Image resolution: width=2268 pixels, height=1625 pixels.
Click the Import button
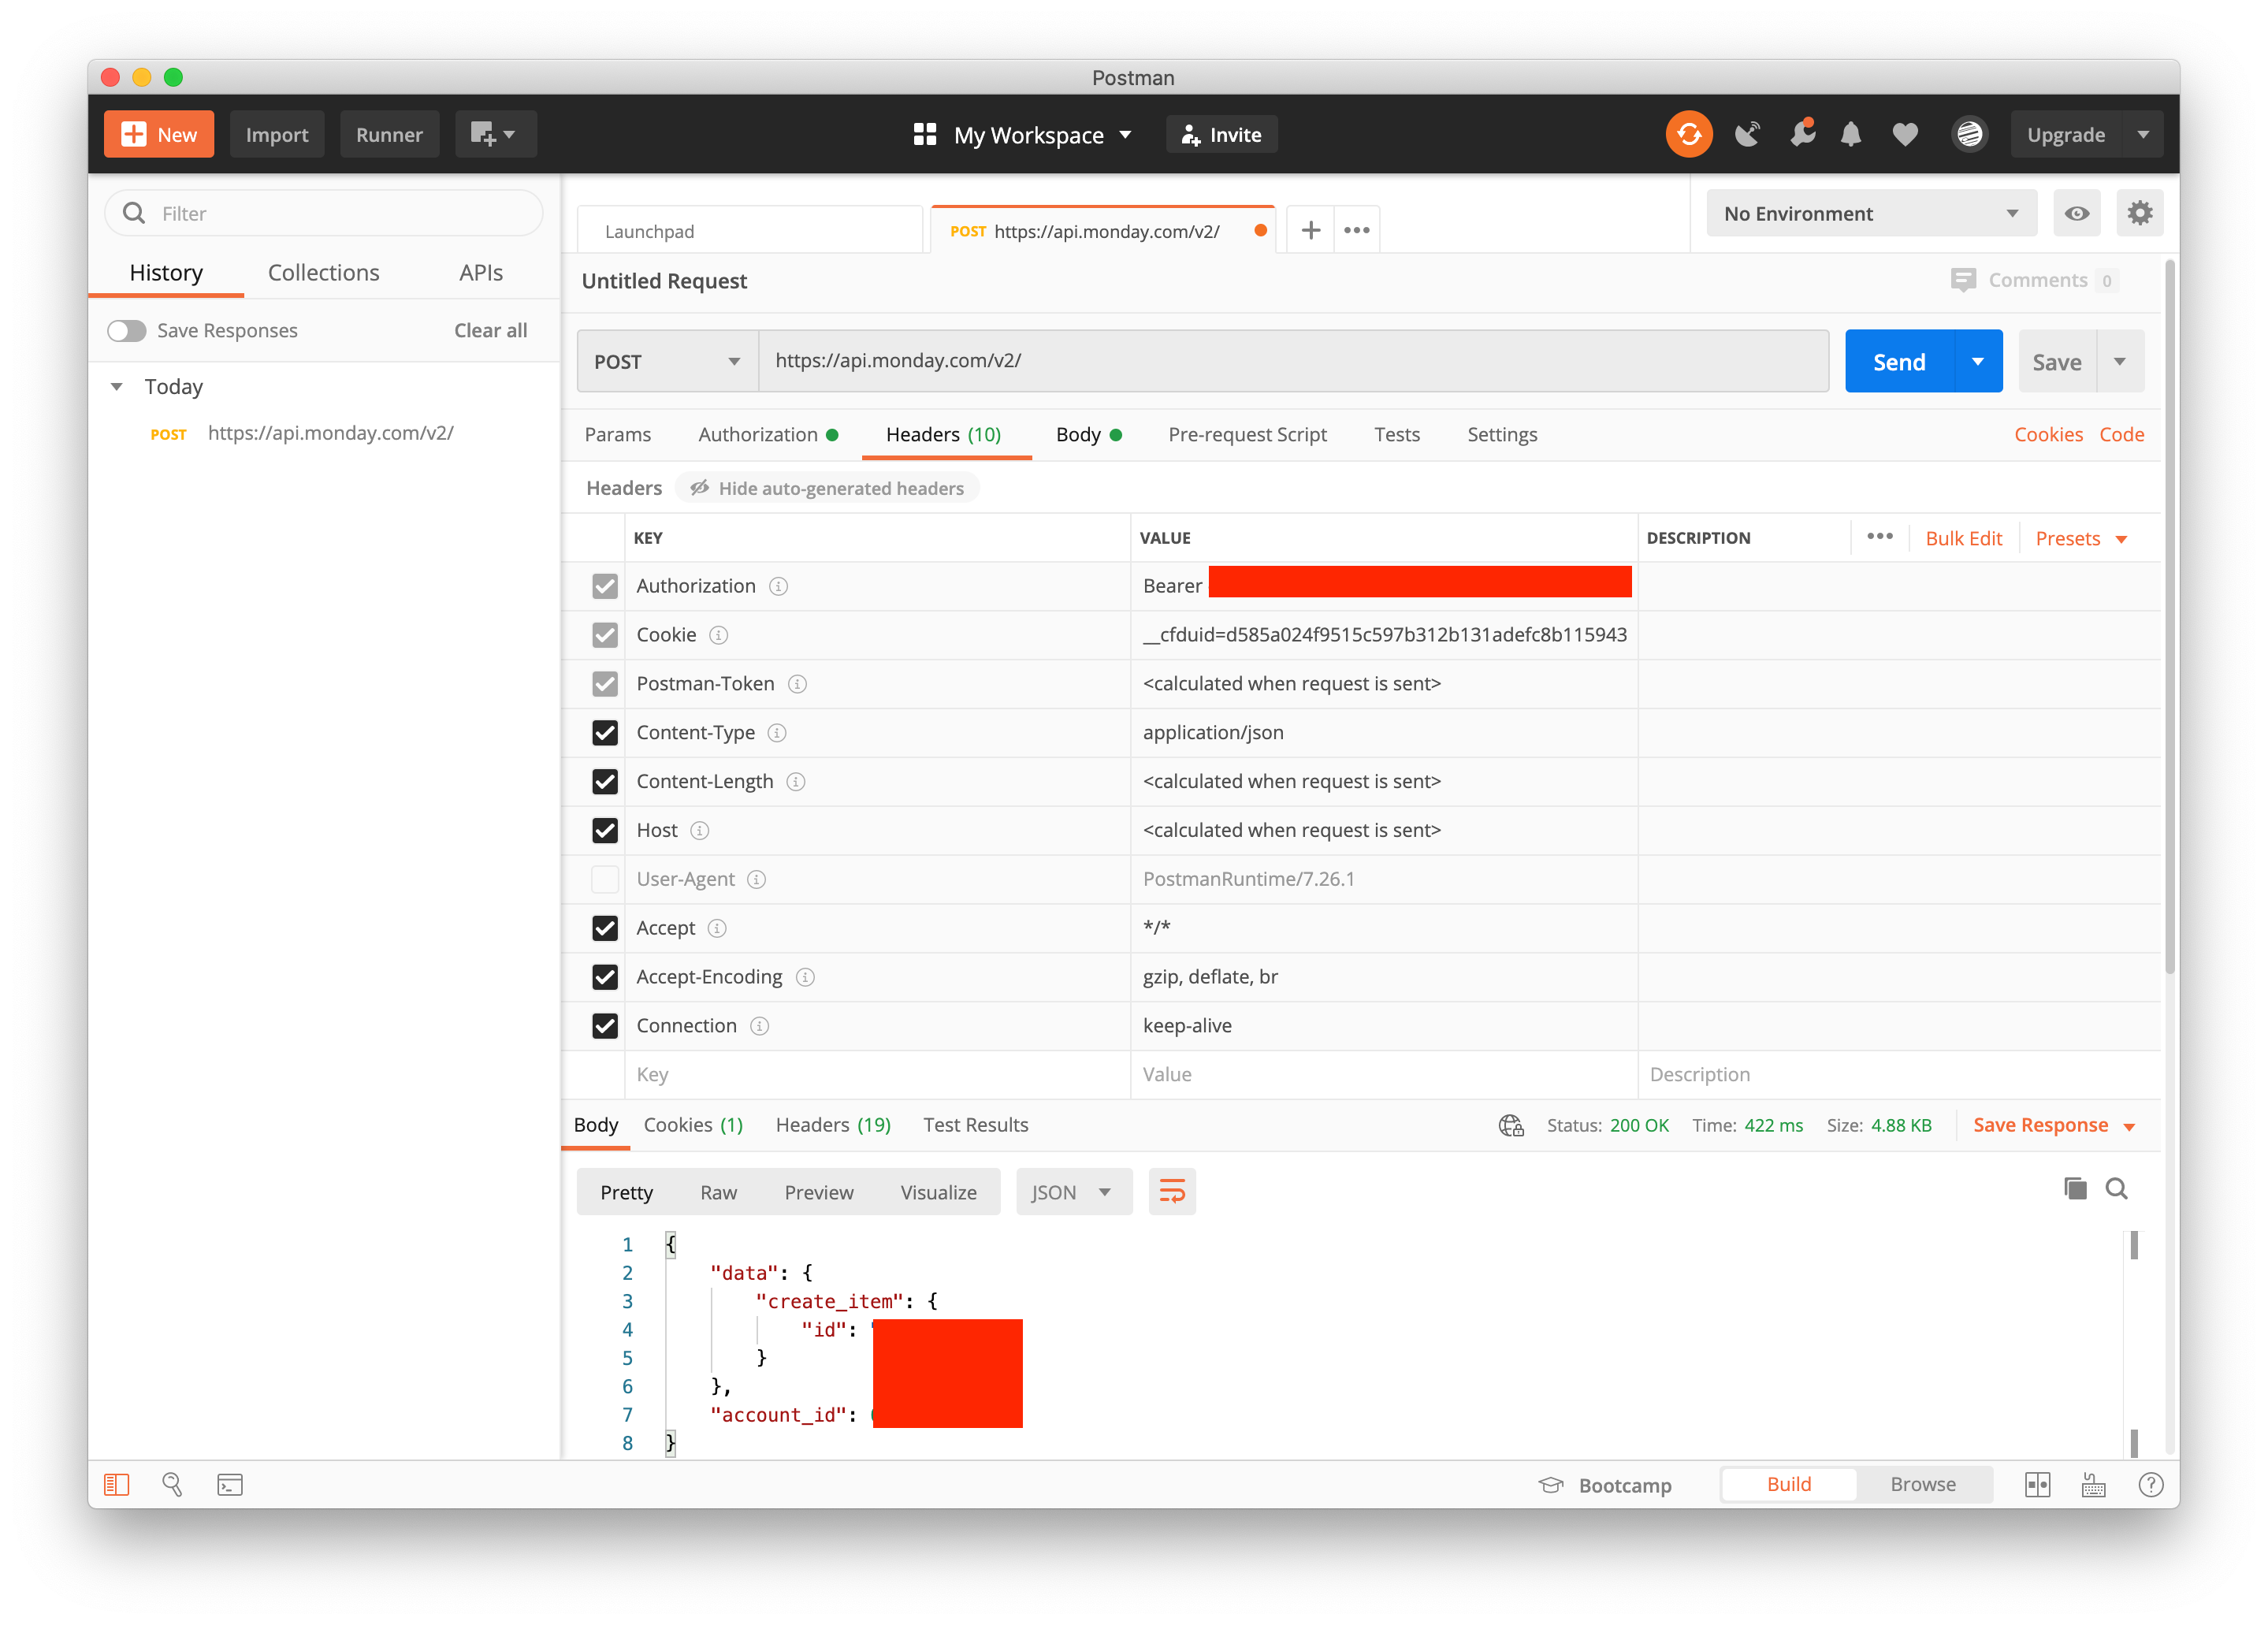click(x=277, y=135)
